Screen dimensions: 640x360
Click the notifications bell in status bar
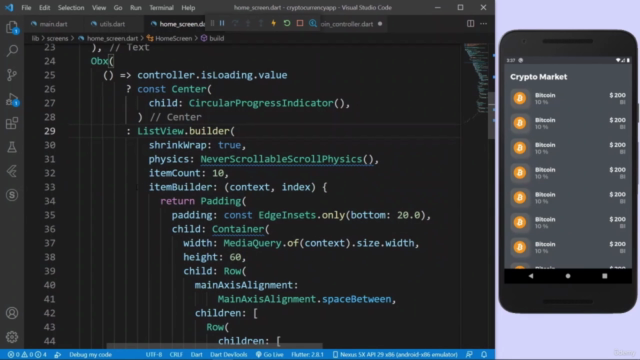[484, 354]
